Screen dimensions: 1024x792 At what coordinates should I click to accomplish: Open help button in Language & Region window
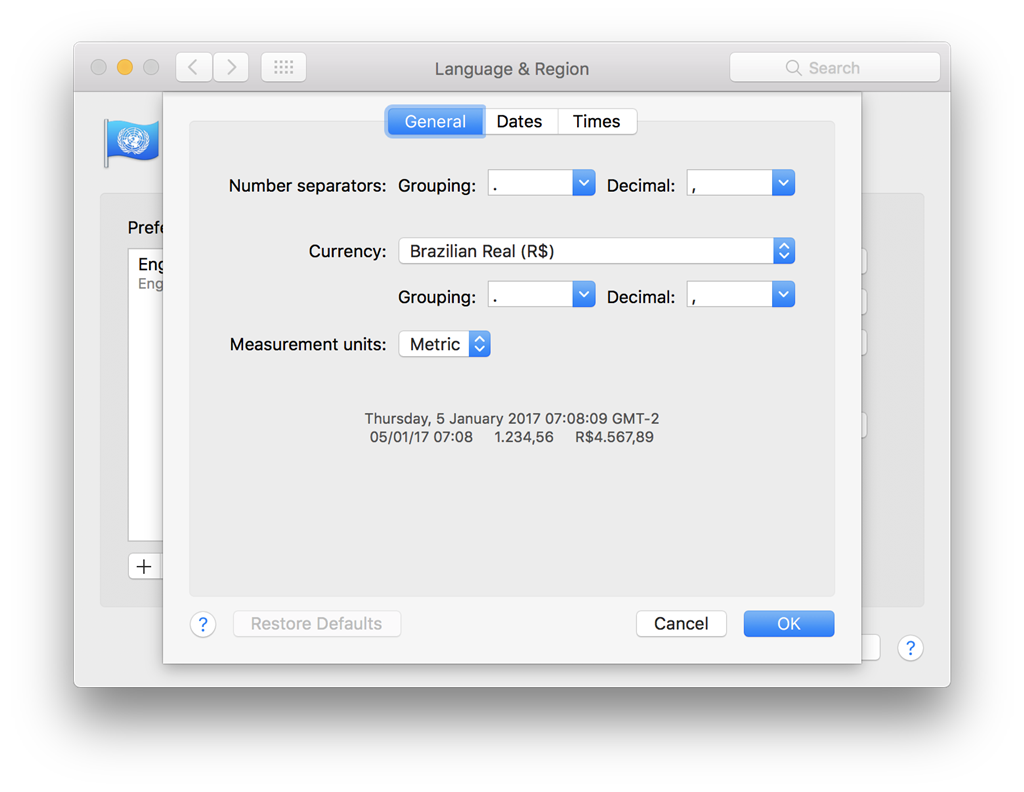click(910, 648)
